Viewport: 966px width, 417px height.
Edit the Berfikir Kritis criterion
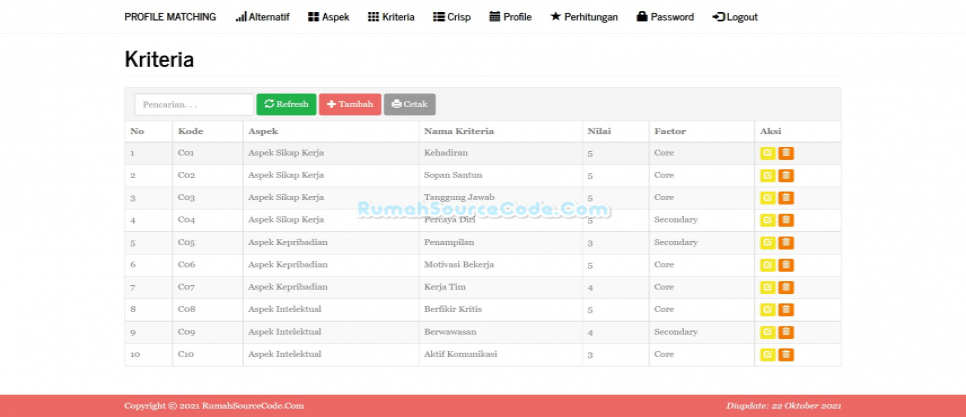(x=768, y=309)
